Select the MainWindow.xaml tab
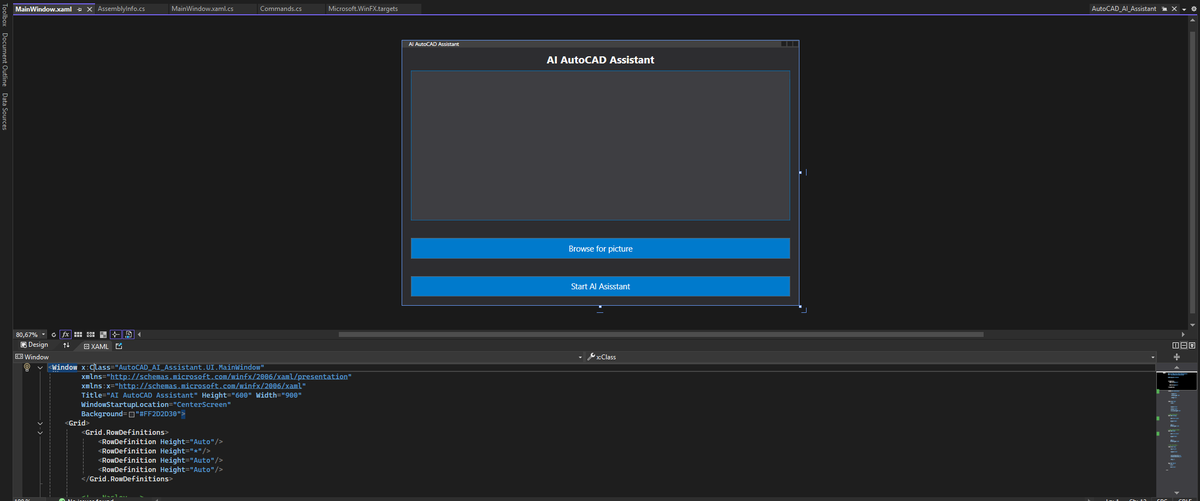 (43, 8)
